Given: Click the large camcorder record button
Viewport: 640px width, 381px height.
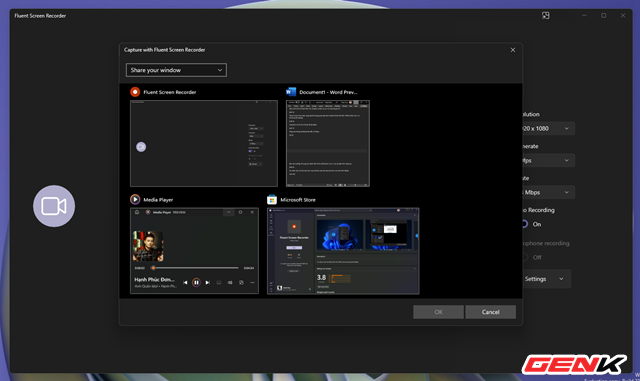Looking at the screenshot, I should click(54, 206).
